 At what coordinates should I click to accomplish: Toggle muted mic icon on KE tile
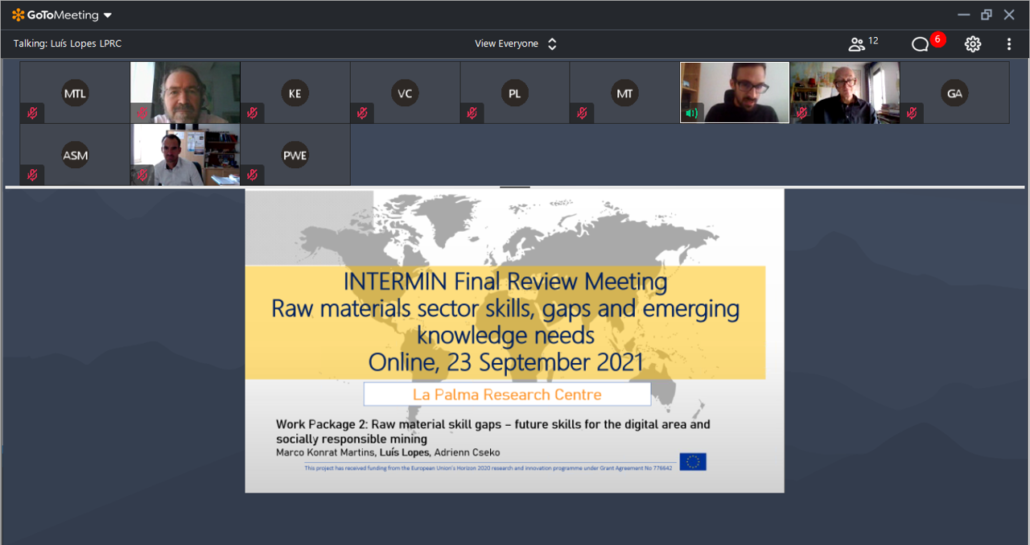pos(252,113)
